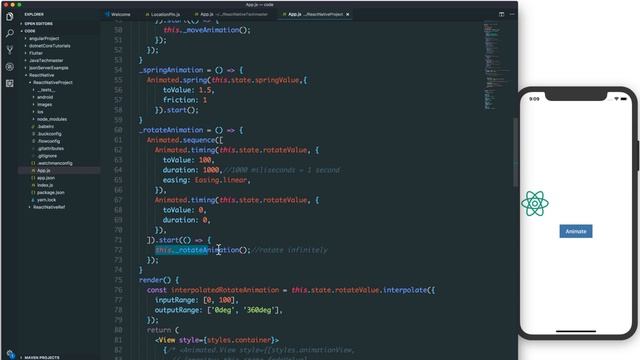Expand the ios folder
This screenshot has height=360, width=640.
pos(40,112)
